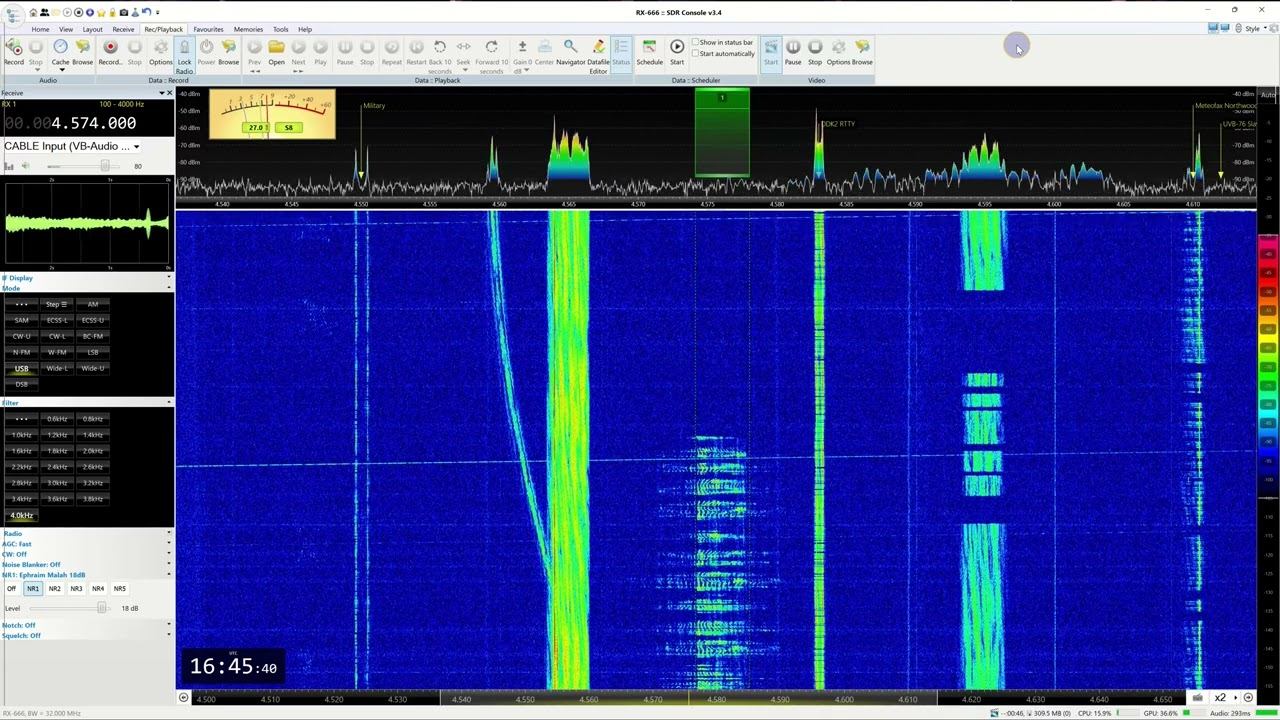
Task: Expand the Cache dropdown arrow
Action: click(x=60, y=70)
